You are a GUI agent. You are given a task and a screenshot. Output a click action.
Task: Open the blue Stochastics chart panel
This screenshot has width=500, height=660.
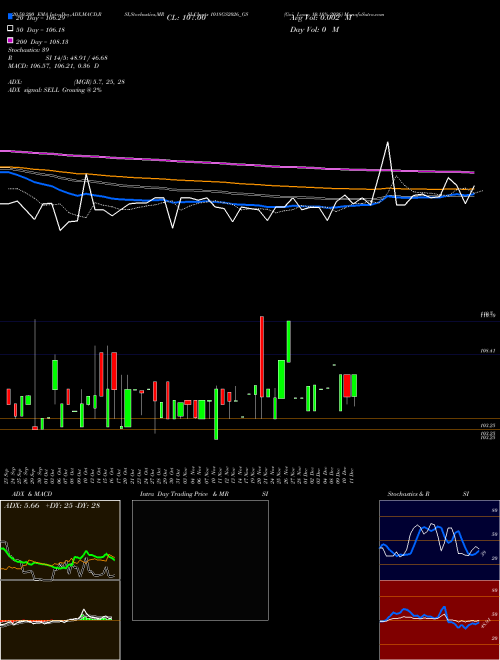coord(439,540)
